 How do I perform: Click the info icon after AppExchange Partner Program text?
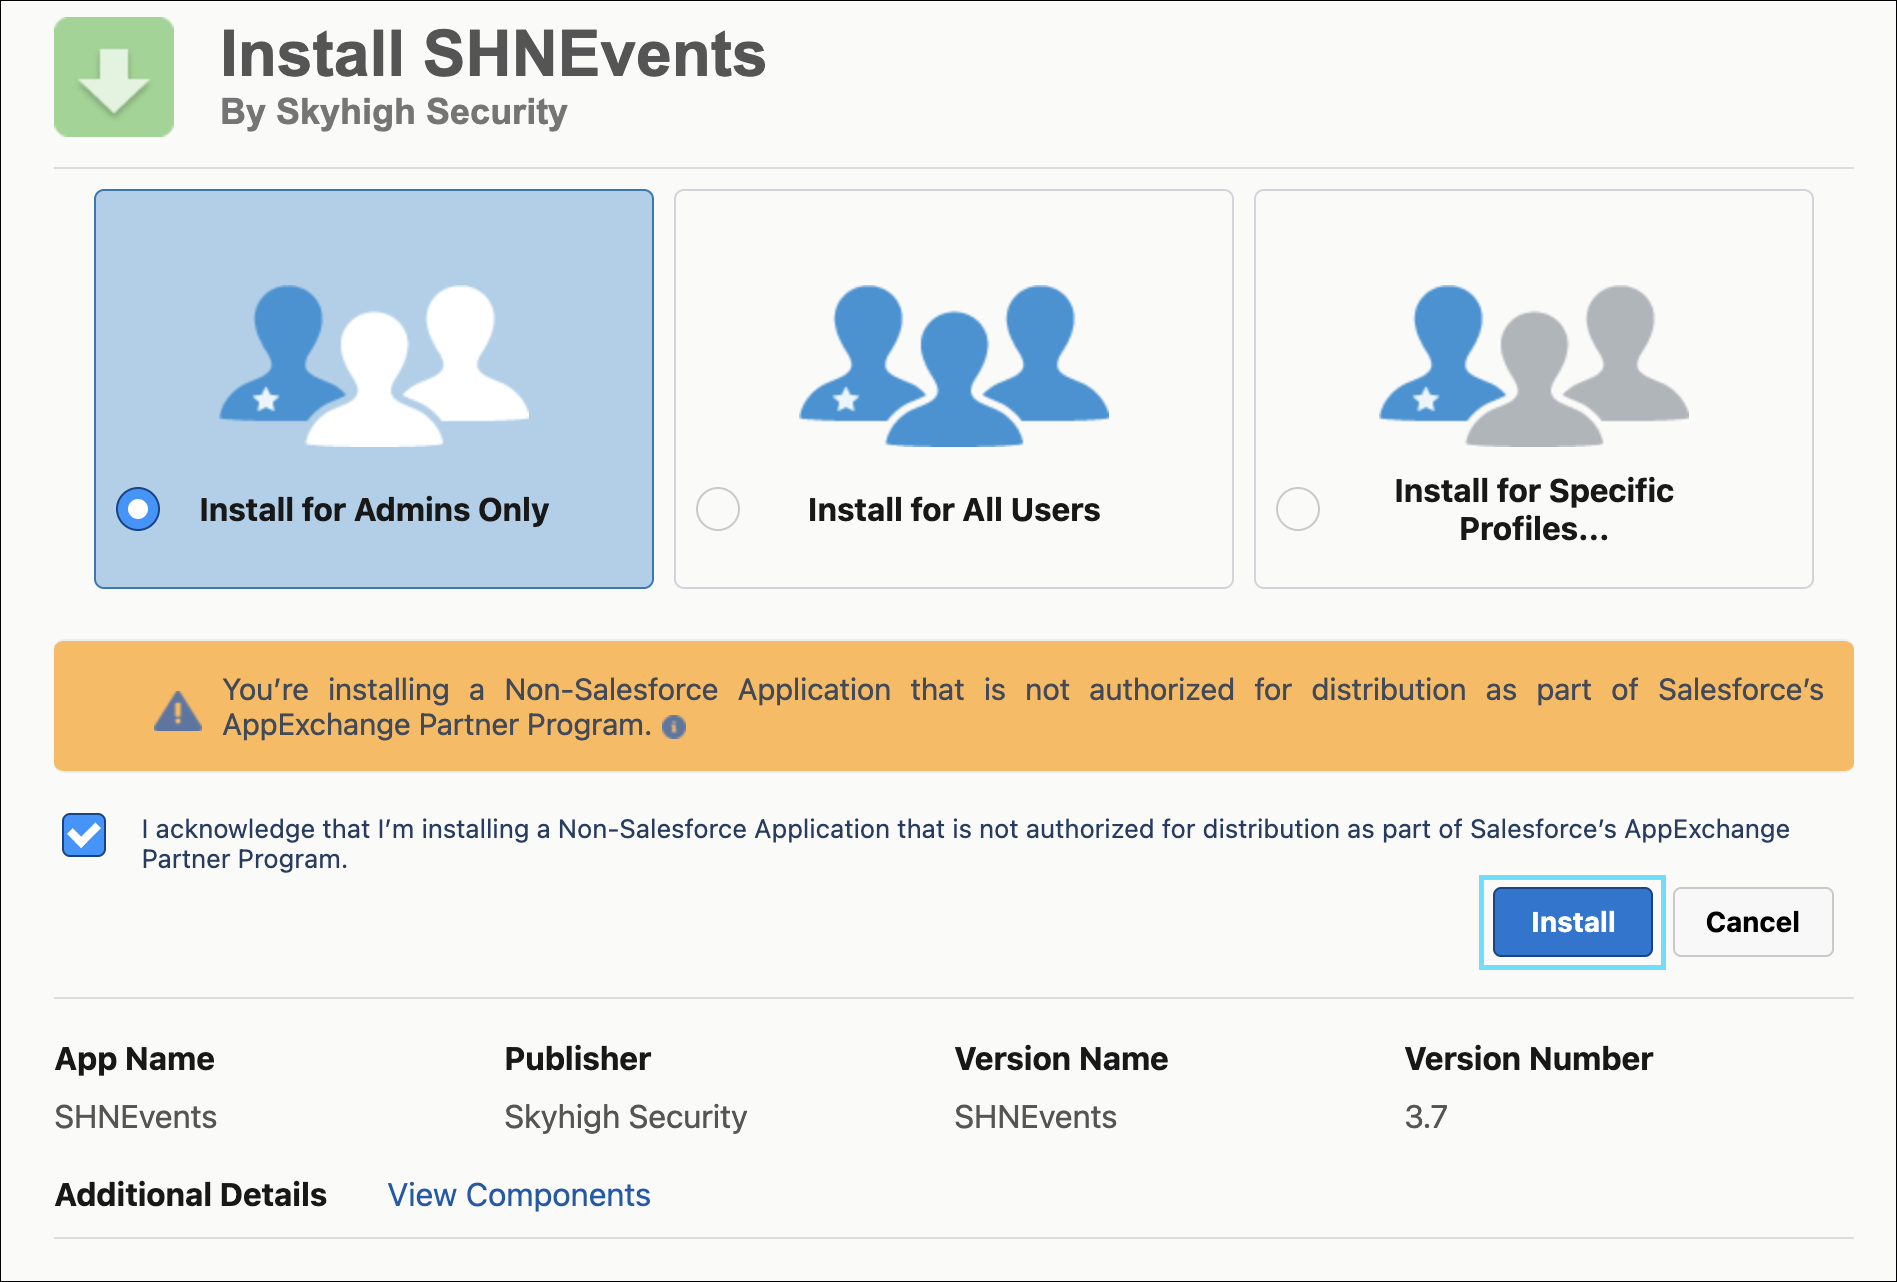pos(672,728)
